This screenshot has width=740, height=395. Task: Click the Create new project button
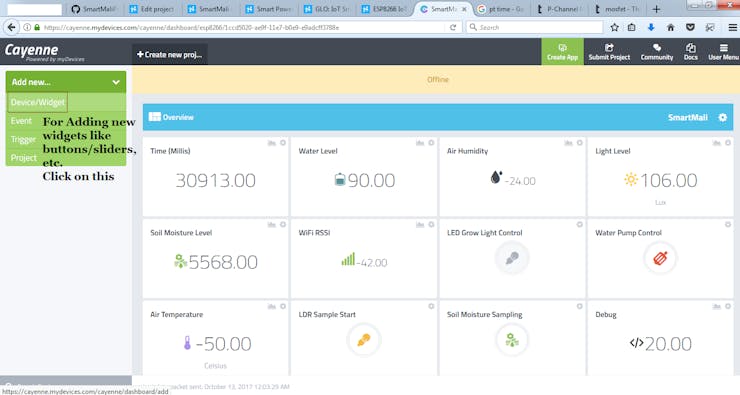tap(169, 54)
